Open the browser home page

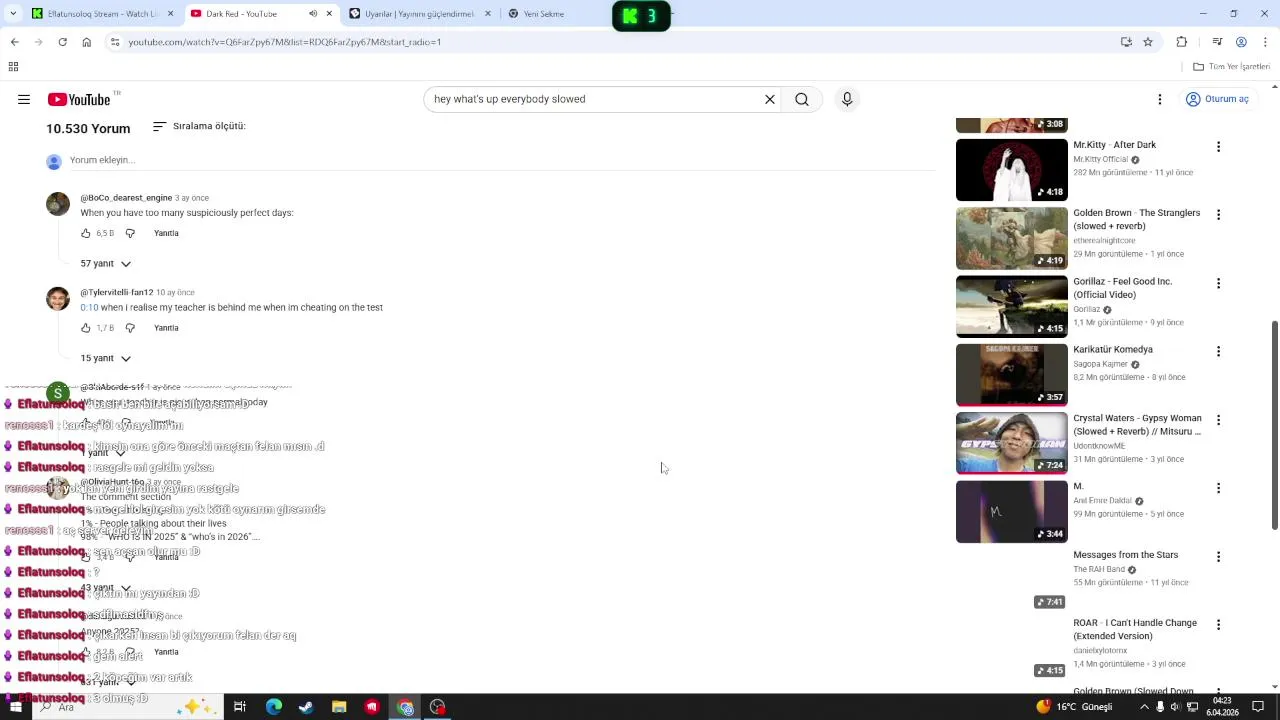pos(87,42)
